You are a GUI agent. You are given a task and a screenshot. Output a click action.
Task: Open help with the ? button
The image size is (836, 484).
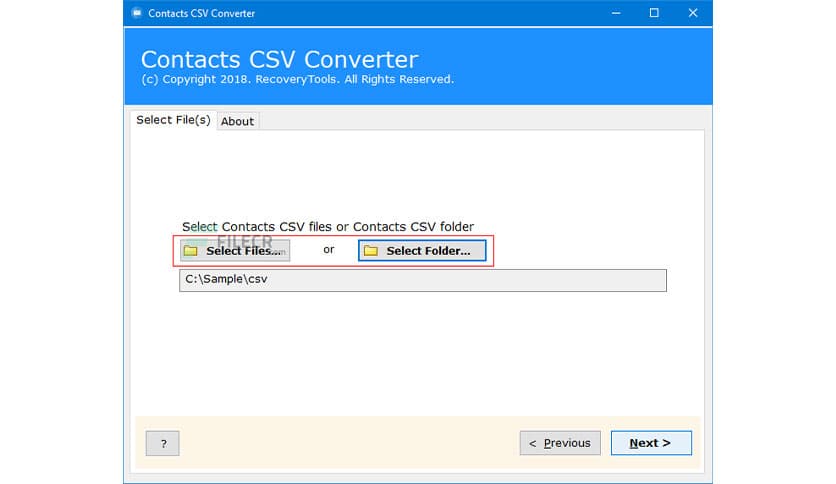point(163,443)
